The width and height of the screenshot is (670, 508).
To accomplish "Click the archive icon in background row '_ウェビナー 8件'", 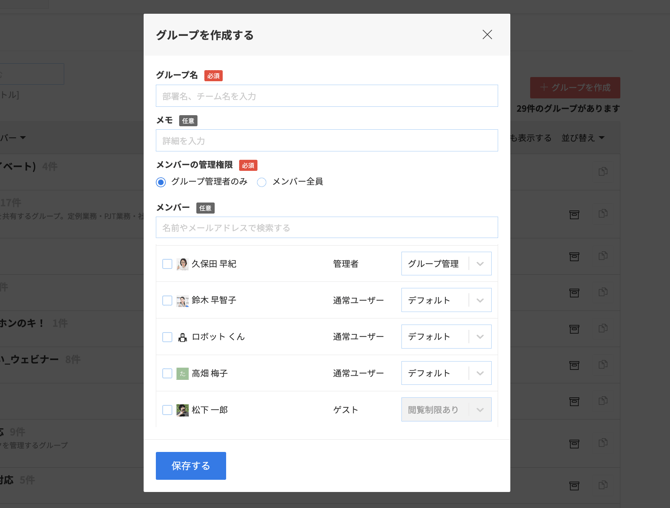I will click(574, 365).
